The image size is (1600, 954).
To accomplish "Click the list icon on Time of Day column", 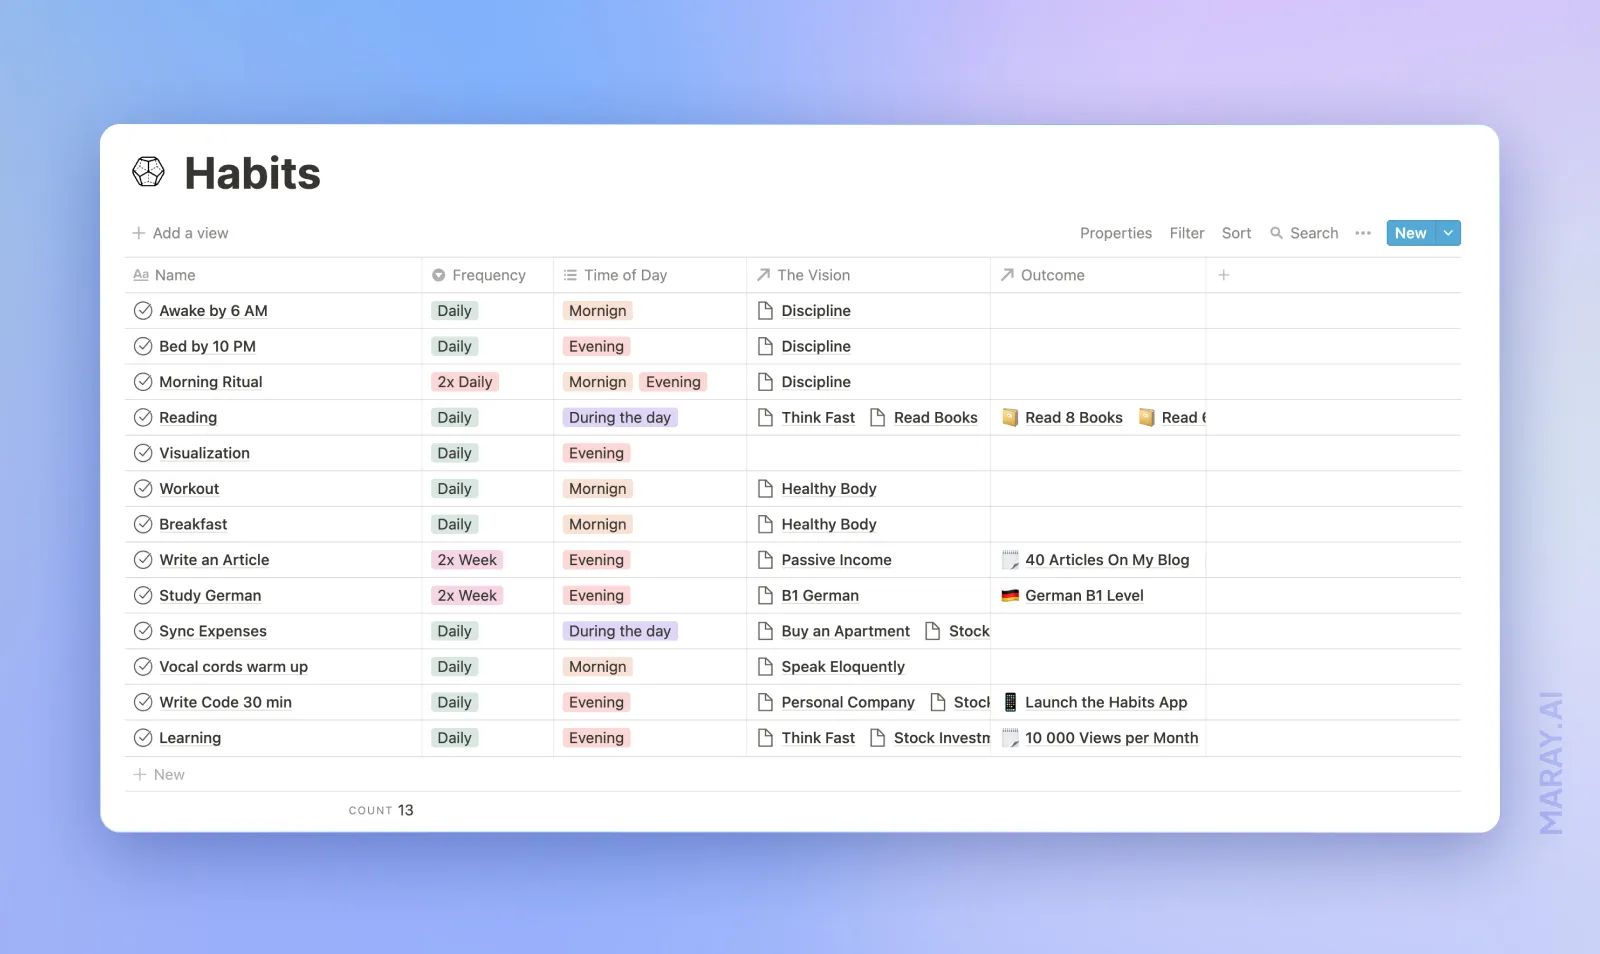I will (x=569, y=274).
